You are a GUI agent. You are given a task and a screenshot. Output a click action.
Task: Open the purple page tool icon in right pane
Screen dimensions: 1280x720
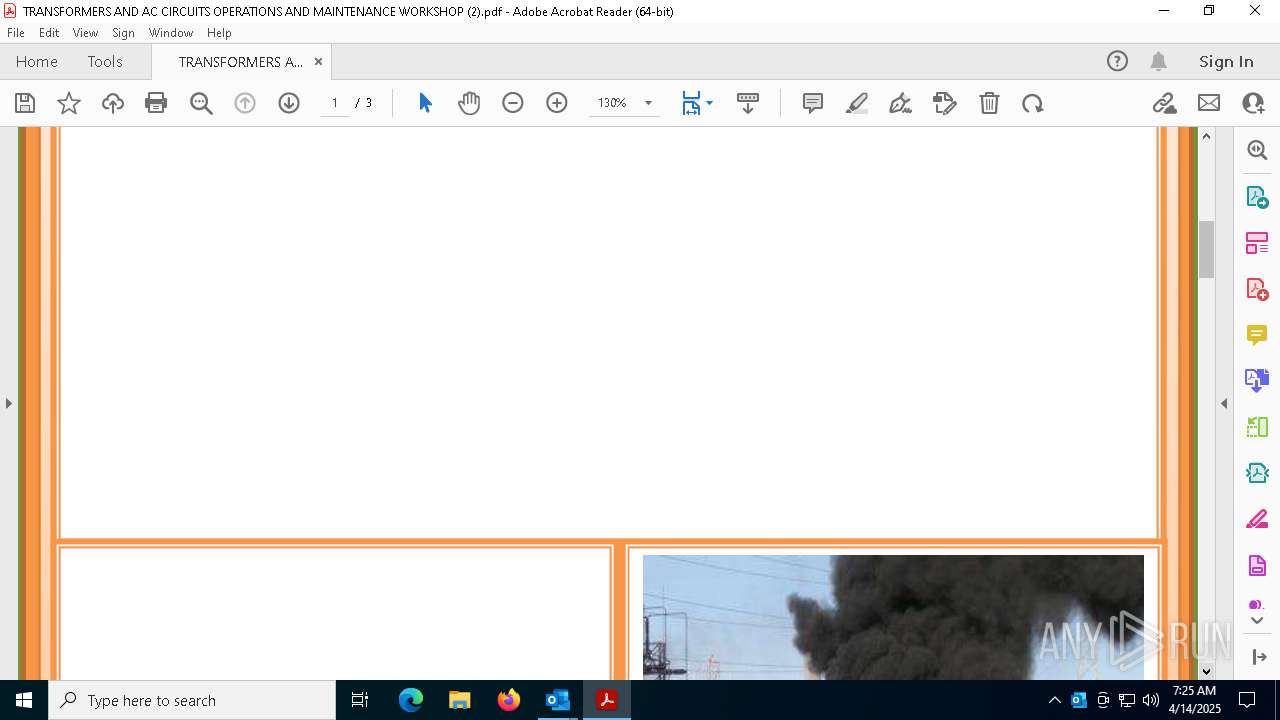click(1257, 565)
